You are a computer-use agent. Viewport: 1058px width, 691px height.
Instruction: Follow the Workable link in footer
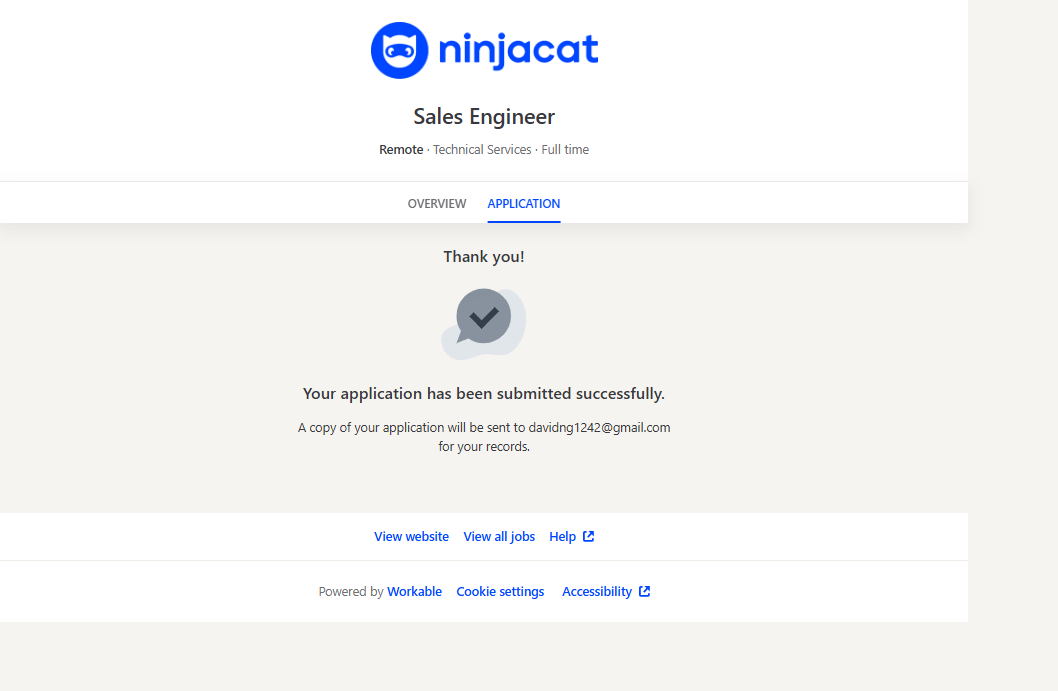[x=414, y=592]
